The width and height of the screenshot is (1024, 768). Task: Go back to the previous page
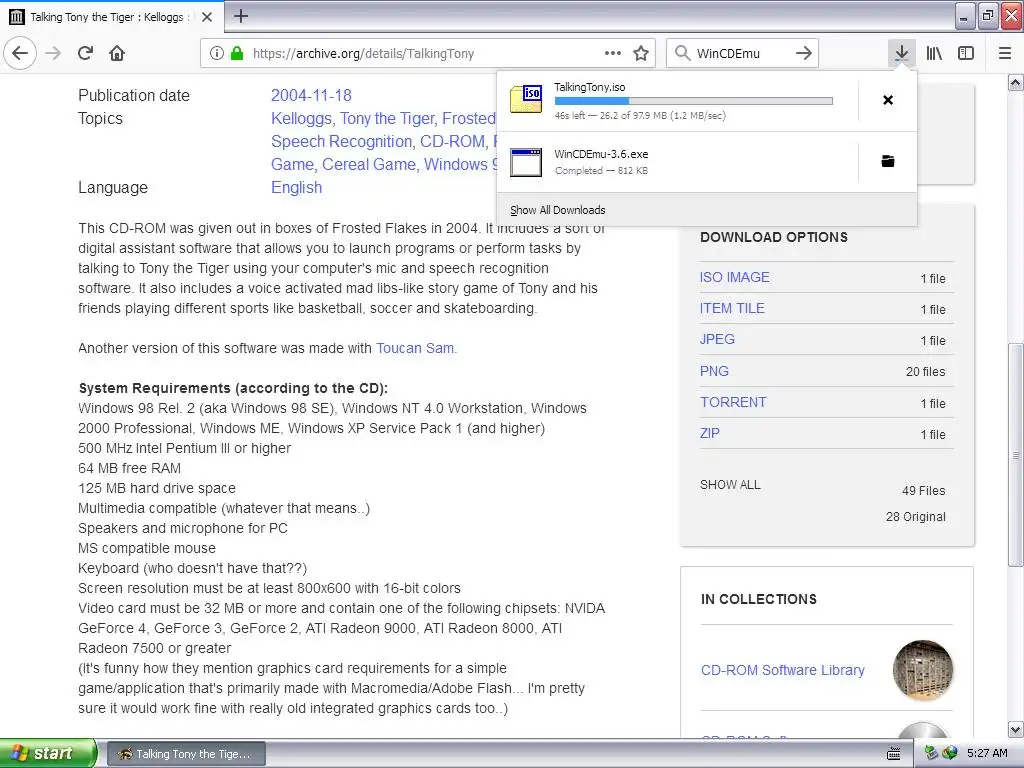point(20,53)
